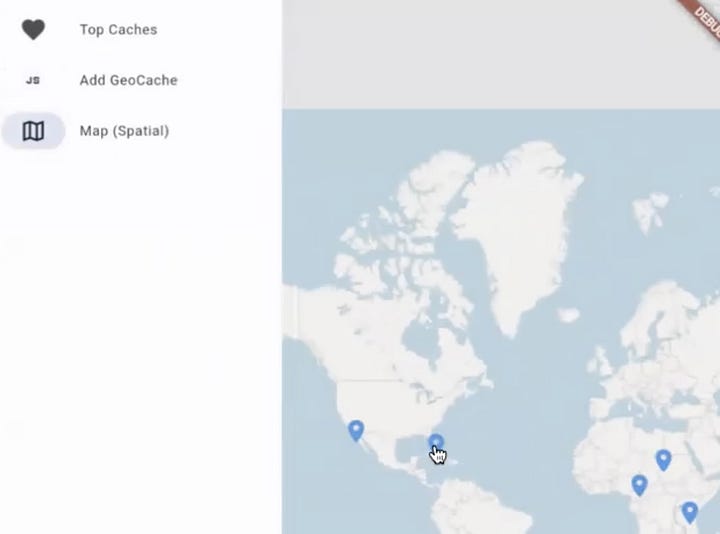Click the map pin on the Mexico west coast
Screen dimensions: 720x534
pos(356,431)
